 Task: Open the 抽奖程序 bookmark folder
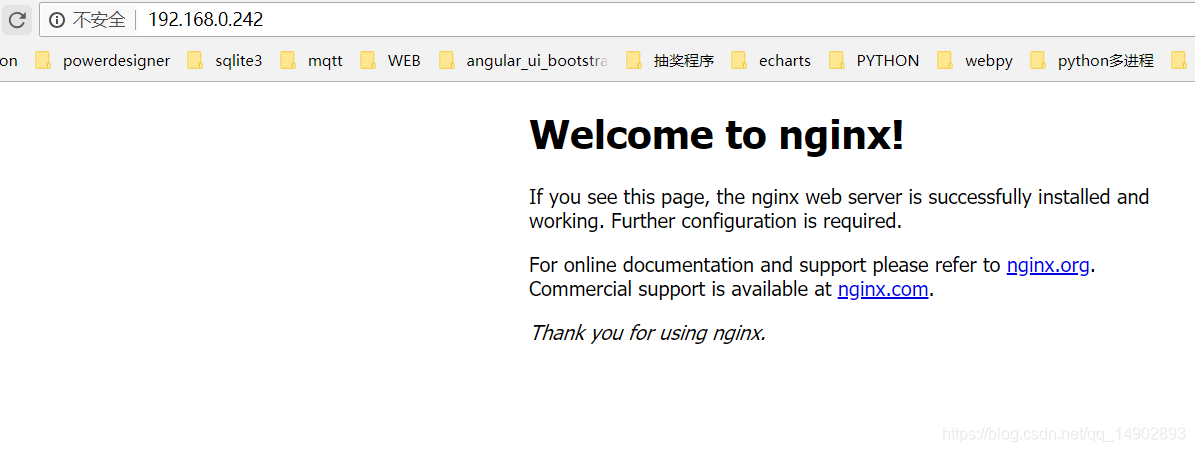pyautogui.click(x=670, y=60)
